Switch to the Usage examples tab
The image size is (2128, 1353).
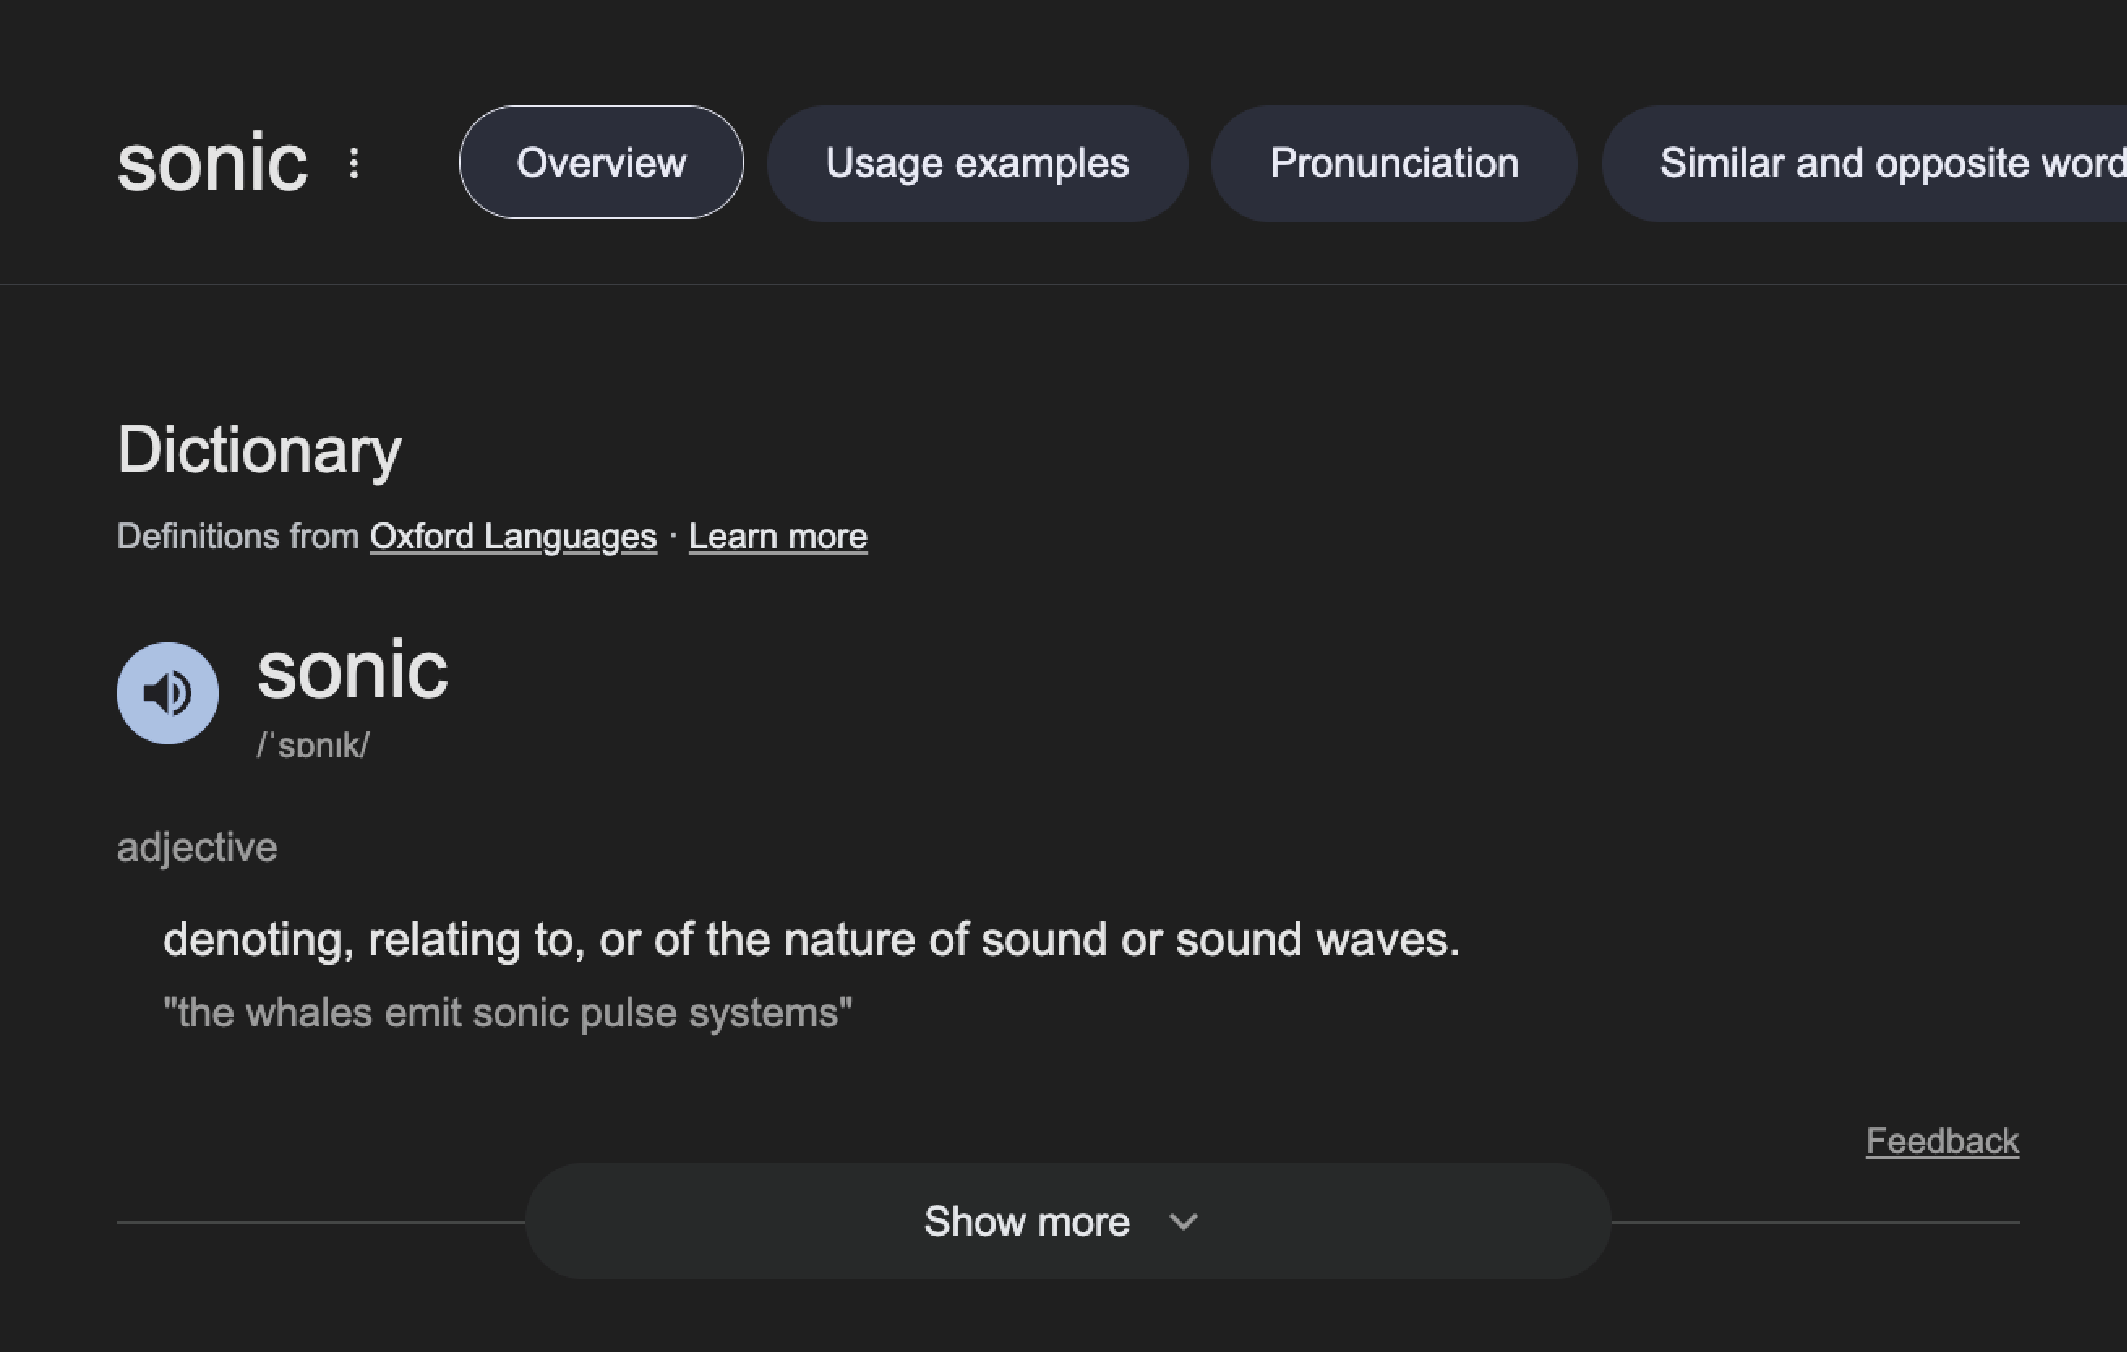977,163
